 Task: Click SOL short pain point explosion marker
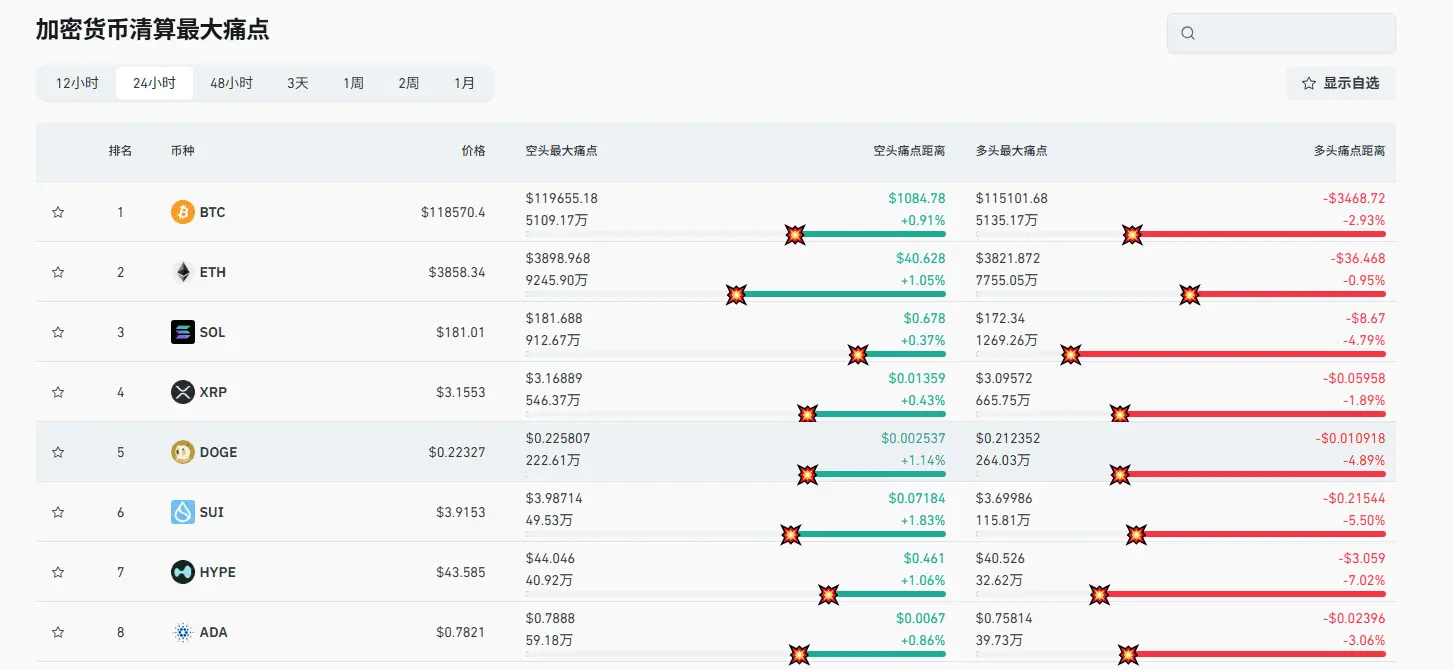(858, 355)
